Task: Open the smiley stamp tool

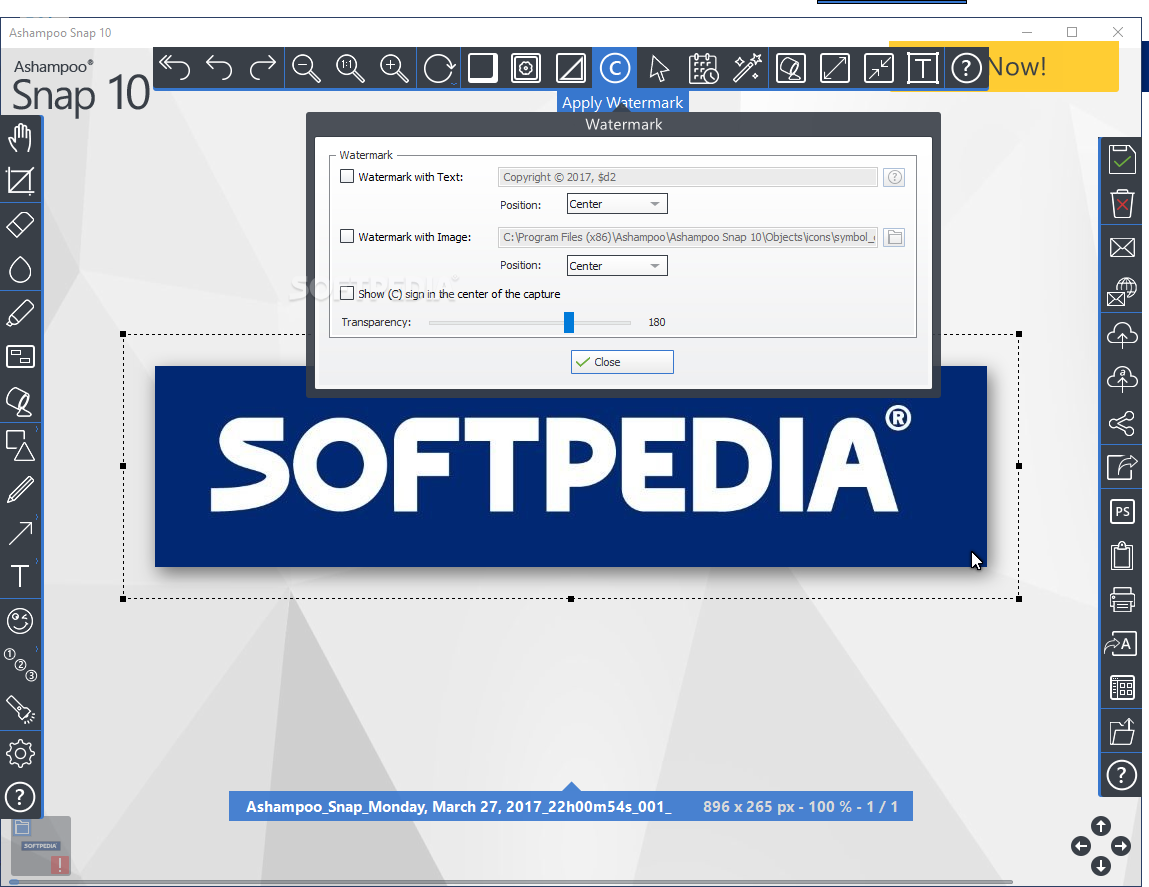Action: click(20, 621)
